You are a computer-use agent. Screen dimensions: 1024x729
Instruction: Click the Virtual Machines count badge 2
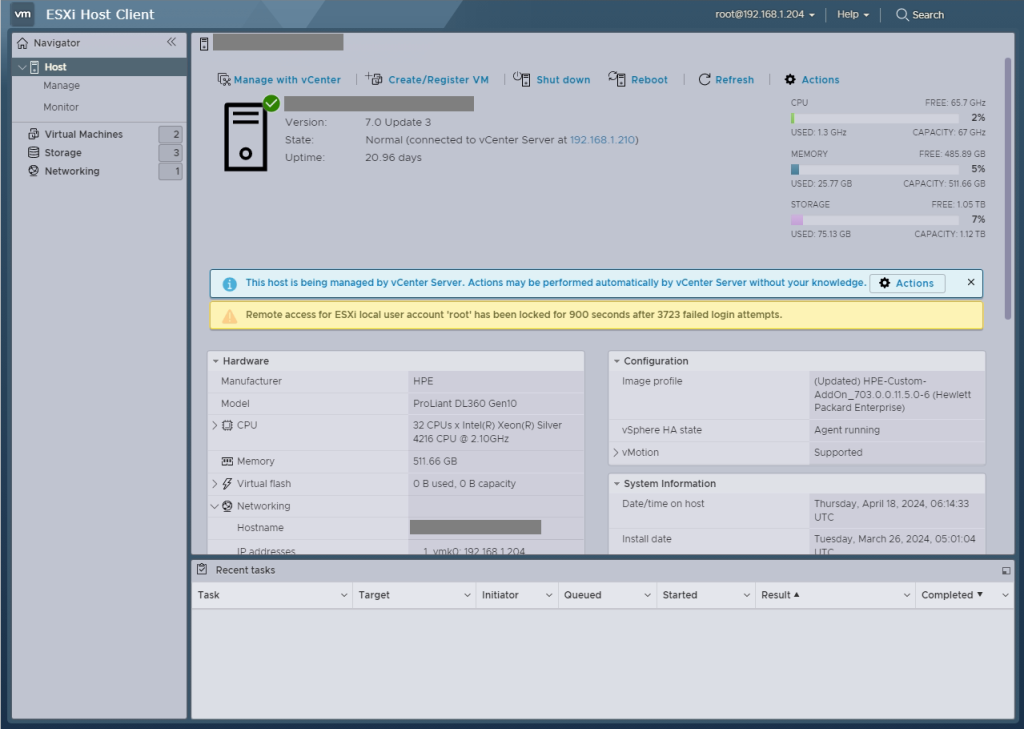point(170,134)
